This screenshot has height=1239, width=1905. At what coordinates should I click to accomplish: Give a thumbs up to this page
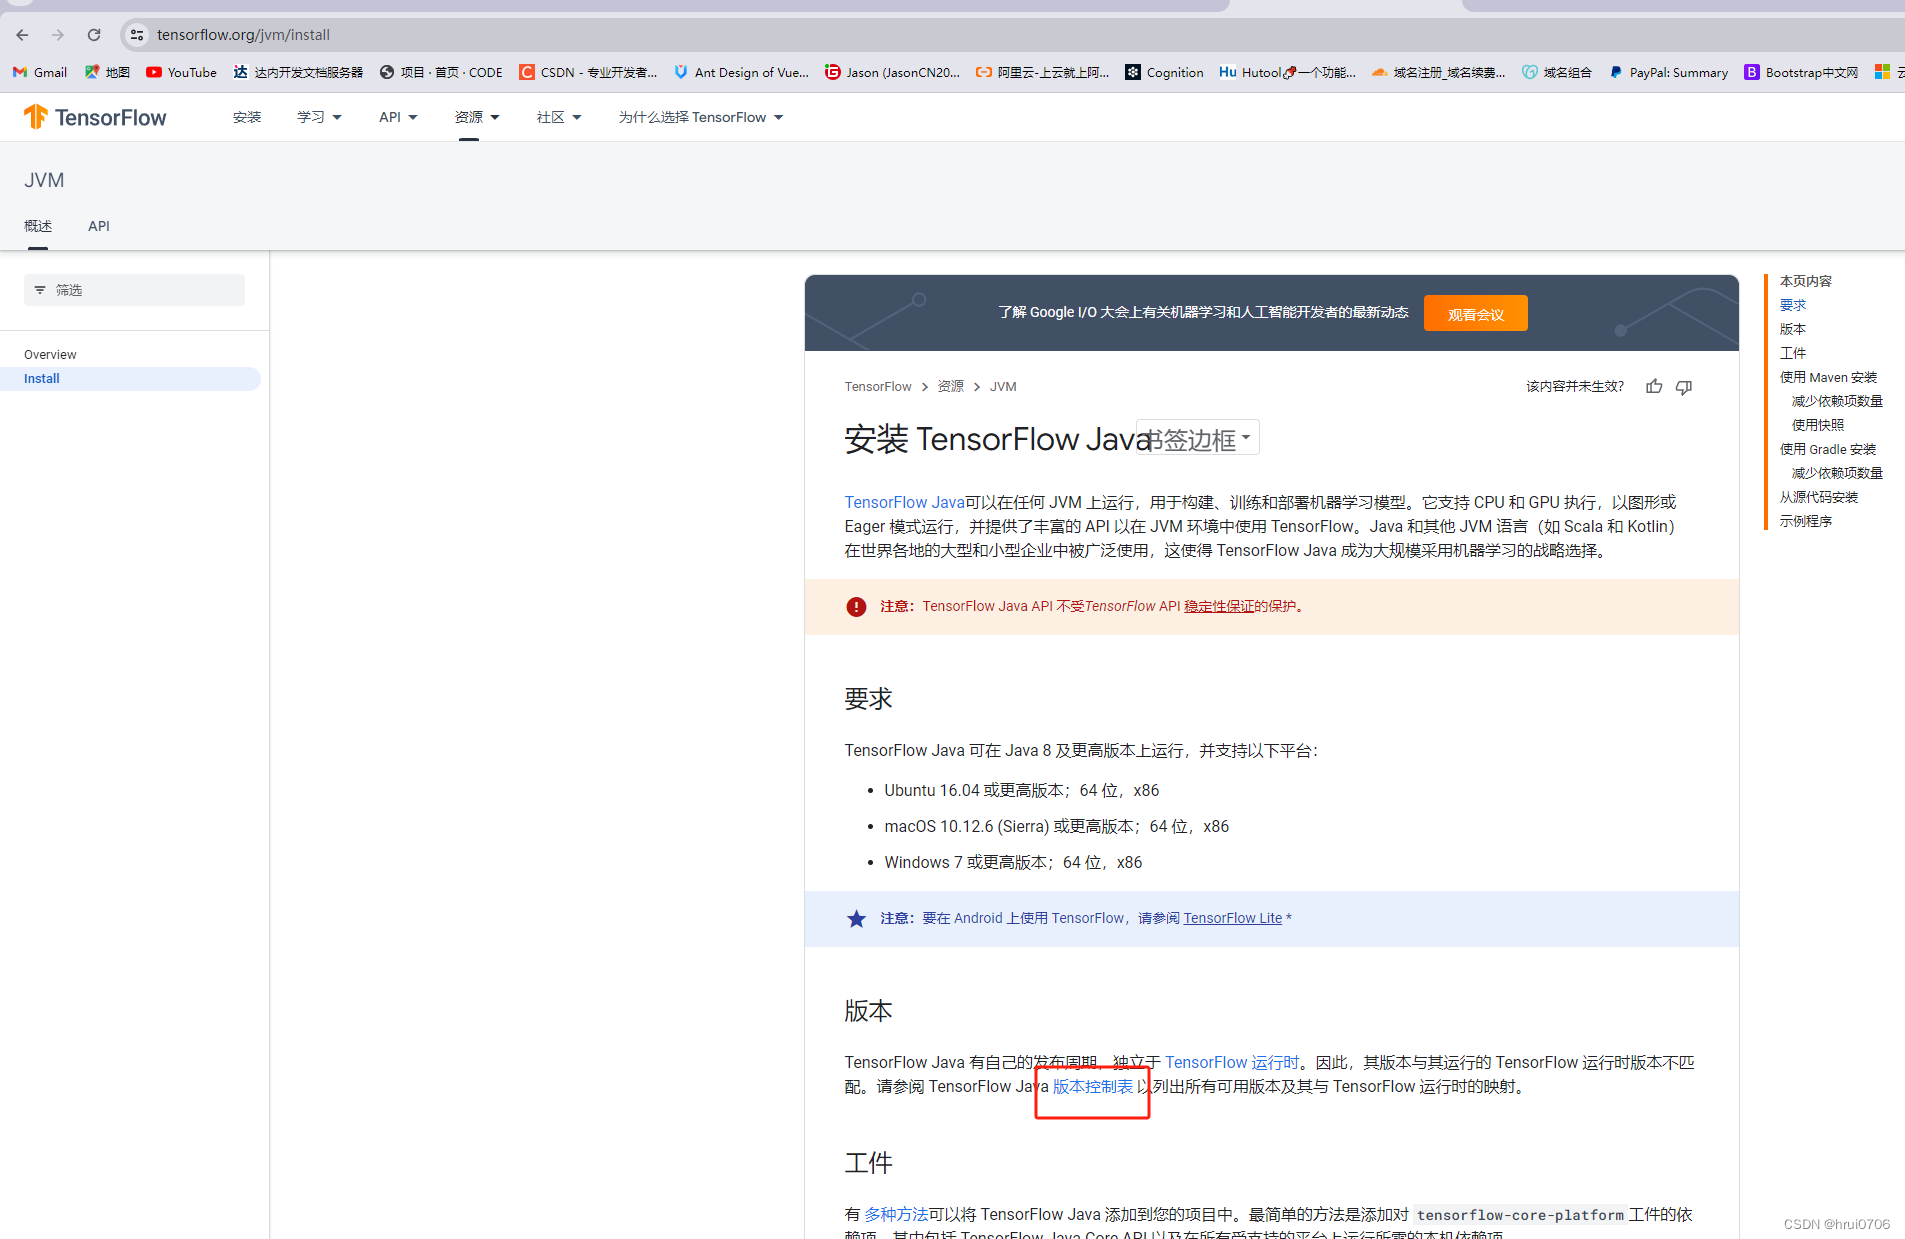click(x=1653, y=386)
